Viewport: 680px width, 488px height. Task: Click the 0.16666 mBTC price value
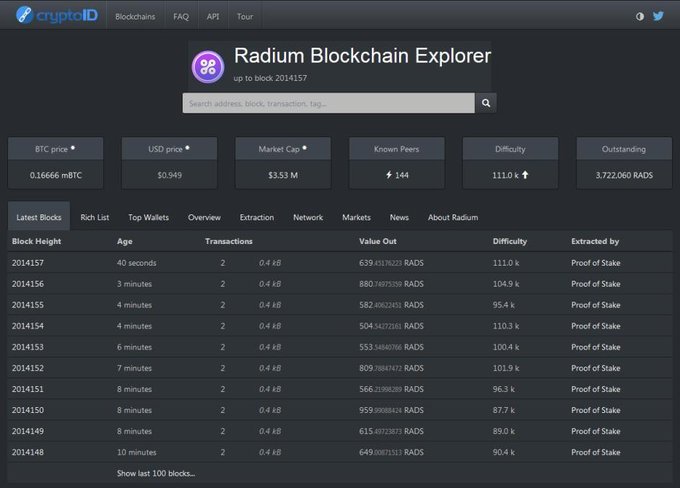click(56, 175)
